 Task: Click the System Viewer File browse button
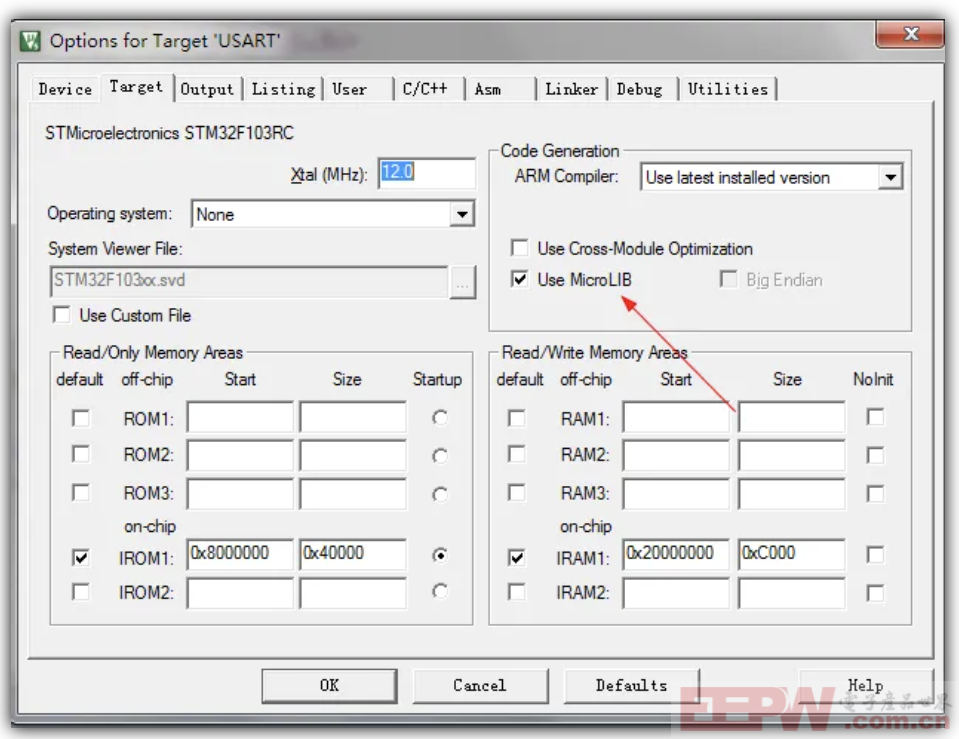[x=462, y=283]
